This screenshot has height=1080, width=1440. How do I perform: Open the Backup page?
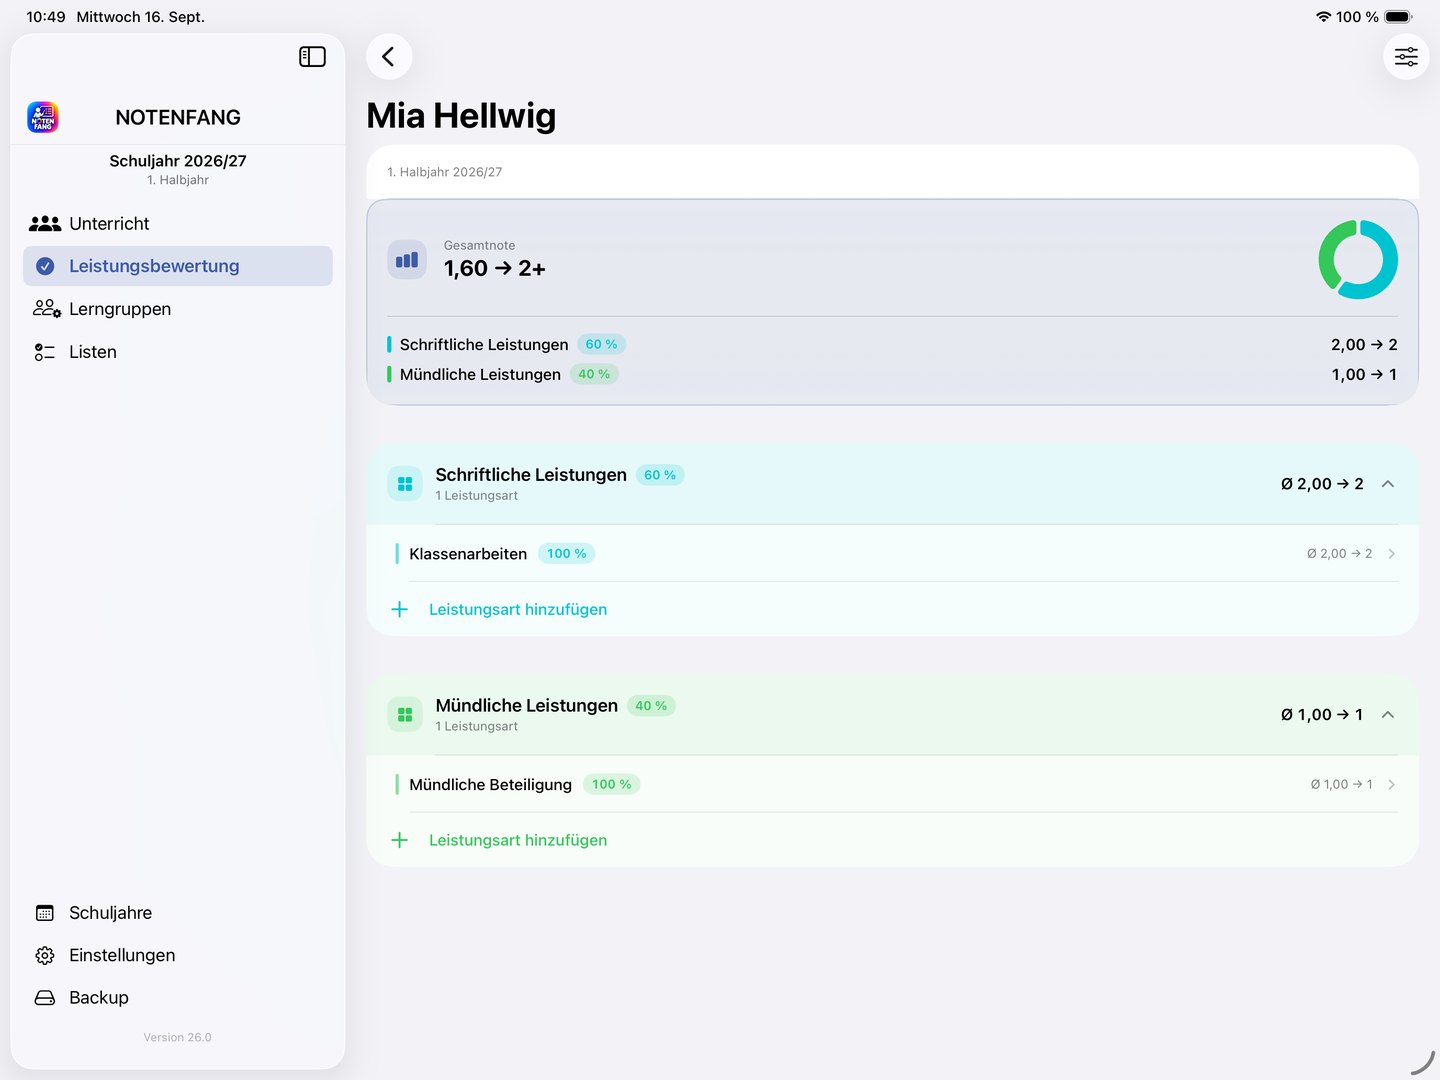[x=178, y=998]
